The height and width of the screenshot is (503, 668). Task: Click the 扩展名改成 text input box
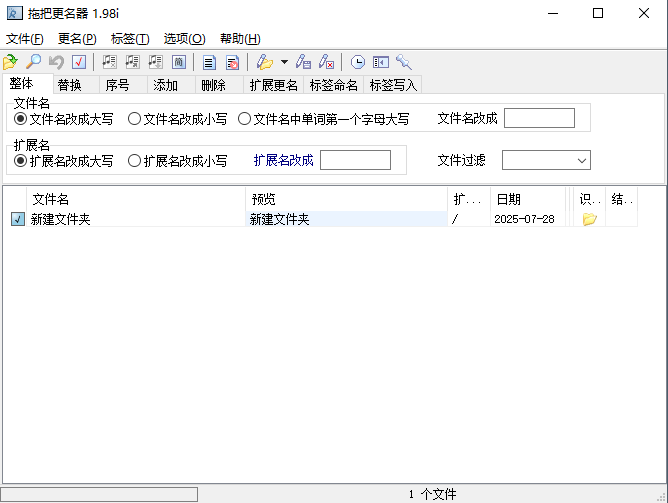[x=355, y=160]
